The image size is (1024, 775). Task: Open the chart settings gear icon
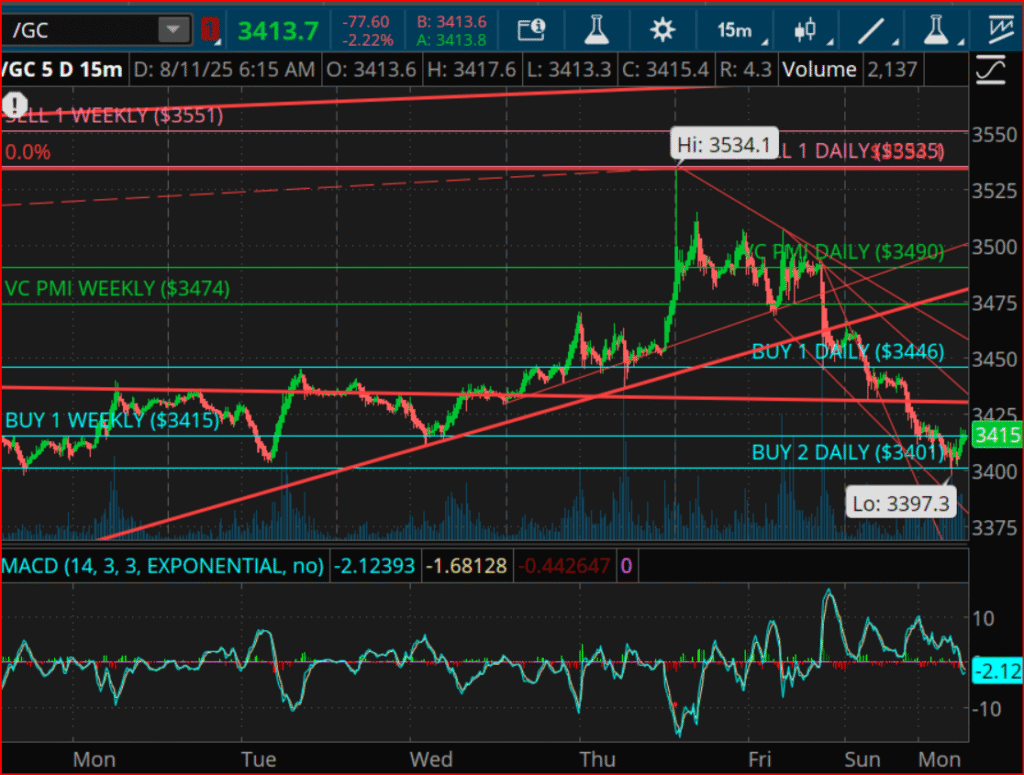(x=662, y=29)
